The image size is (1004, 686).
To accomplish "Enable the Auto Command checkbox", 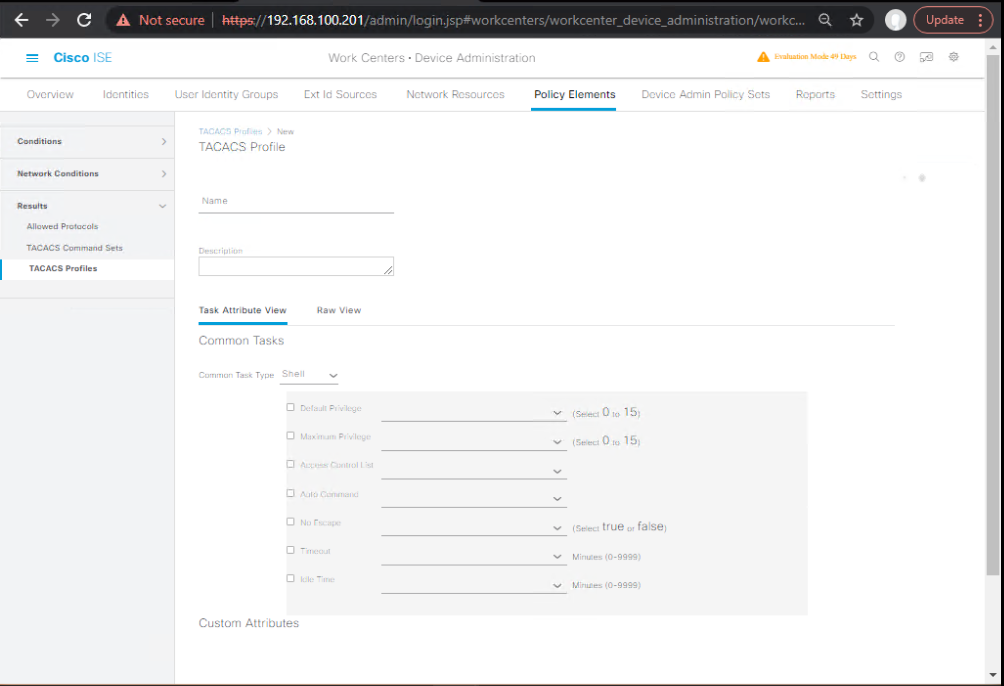I will (291, 493).
